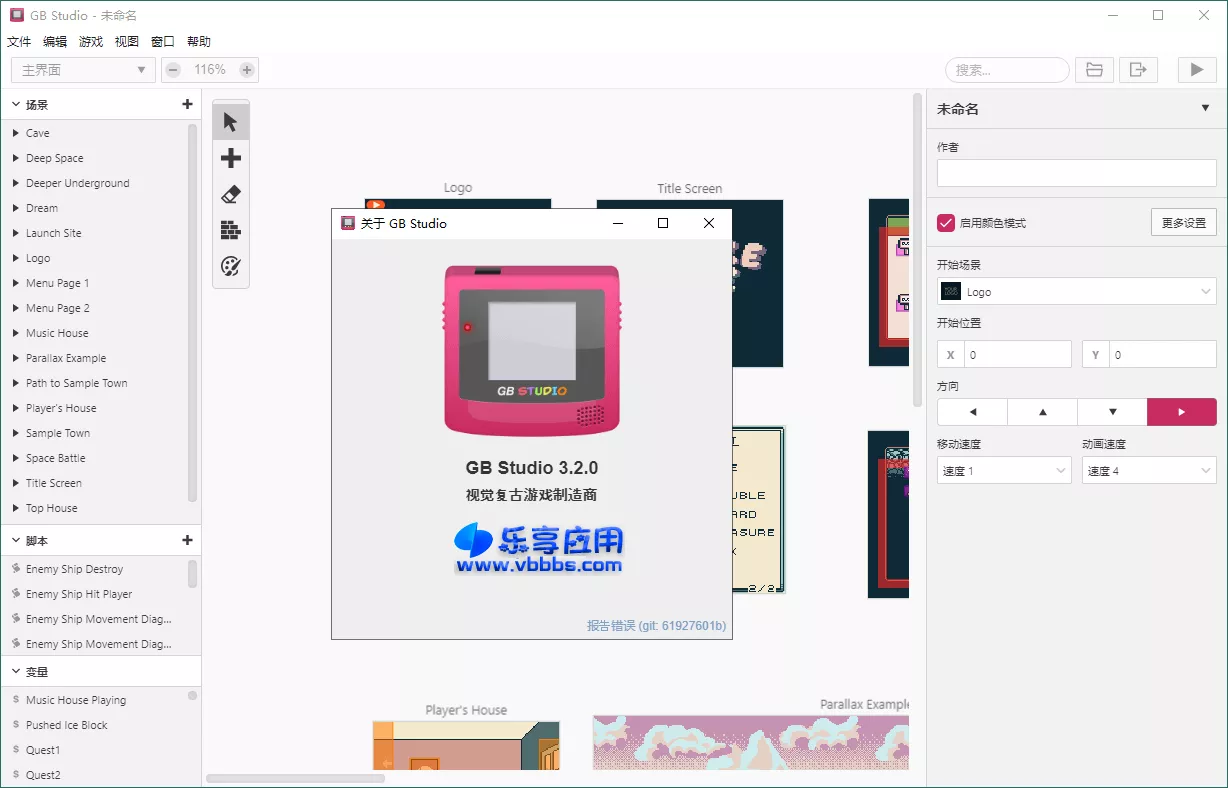Screen dimensions: 1228x788
Task: Expand the Space Battle scene item
Action: (16, 458)
